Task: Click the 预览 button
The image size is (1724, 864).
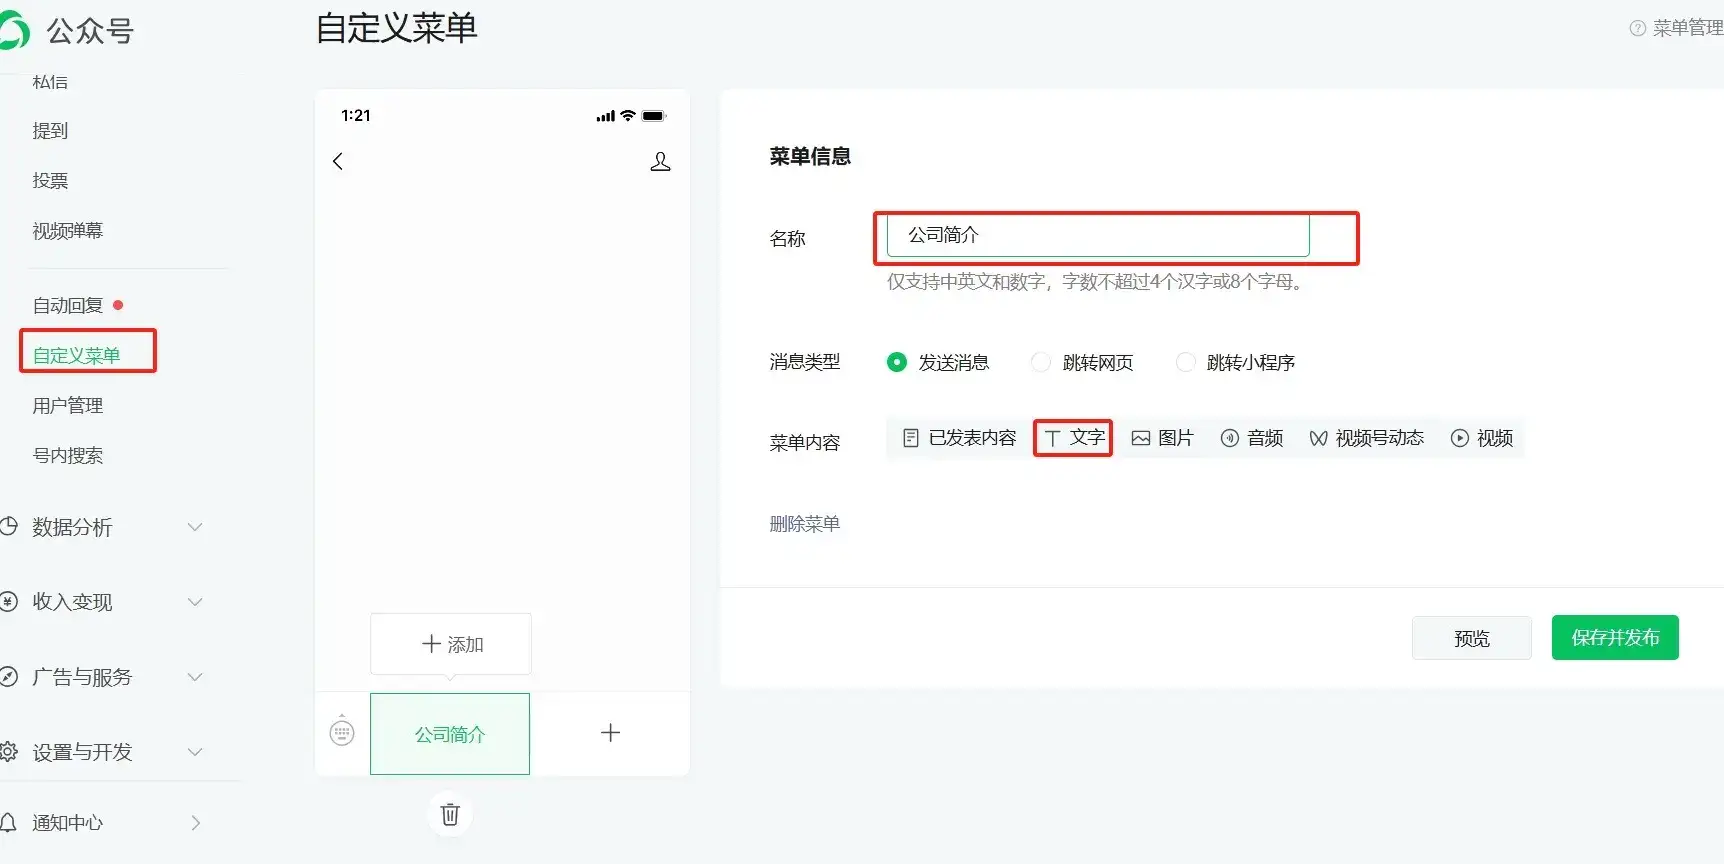Action: tap(1472, 638)
